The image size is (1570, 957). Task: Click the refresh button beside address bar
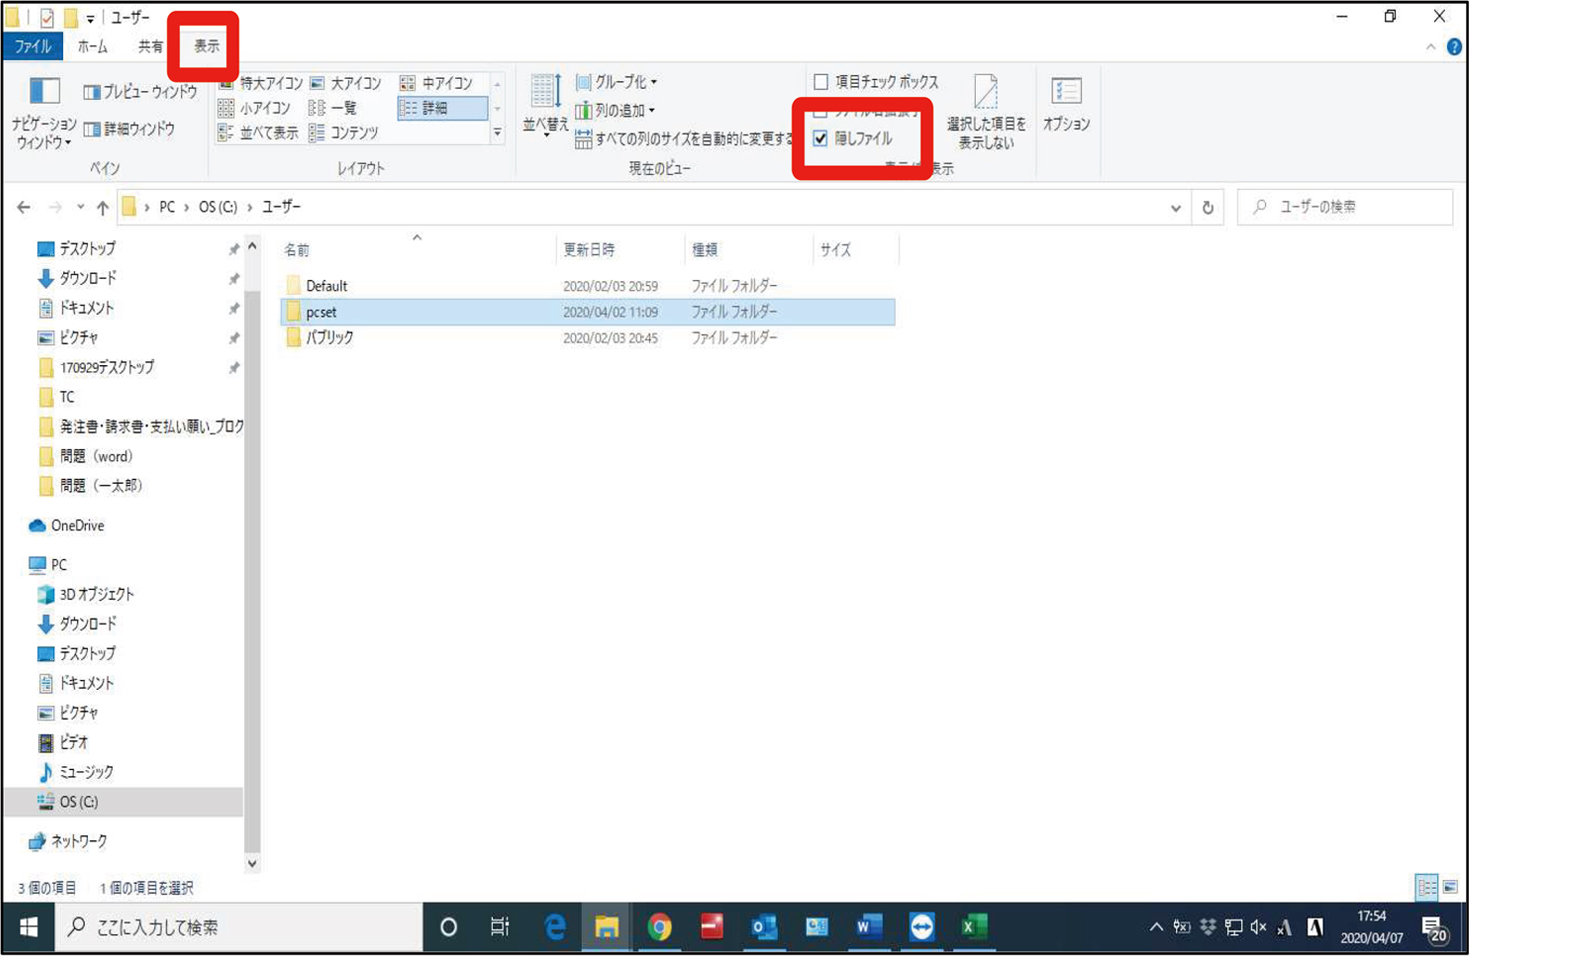click(x=1208, y=207)
